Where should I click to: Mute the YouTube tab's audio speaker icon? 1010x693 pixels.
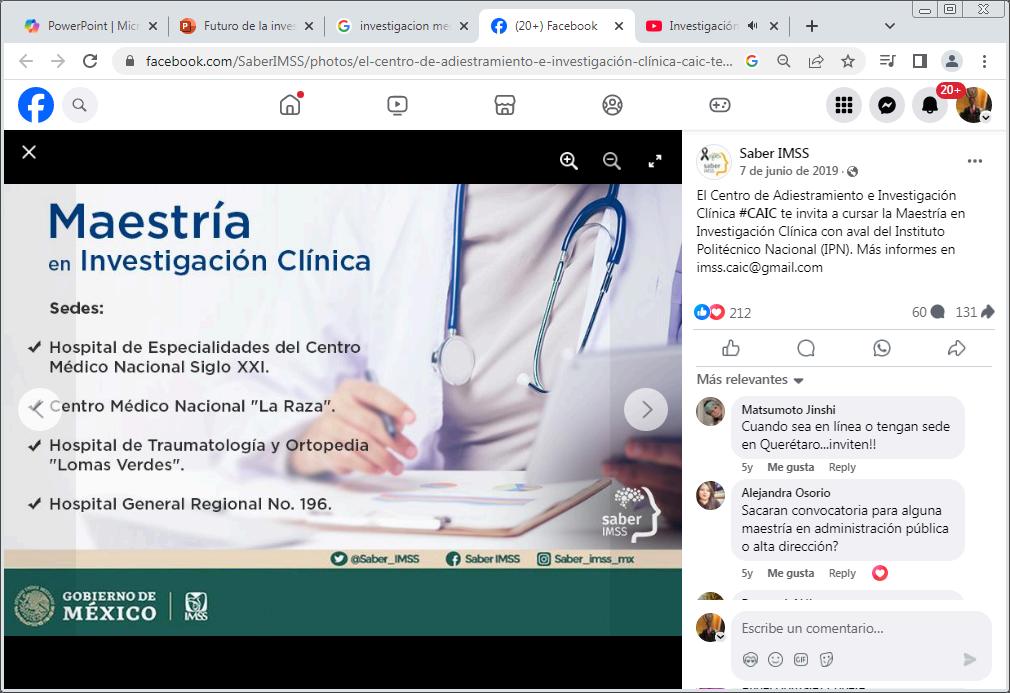pyautogui.click(x=752, y=26)
